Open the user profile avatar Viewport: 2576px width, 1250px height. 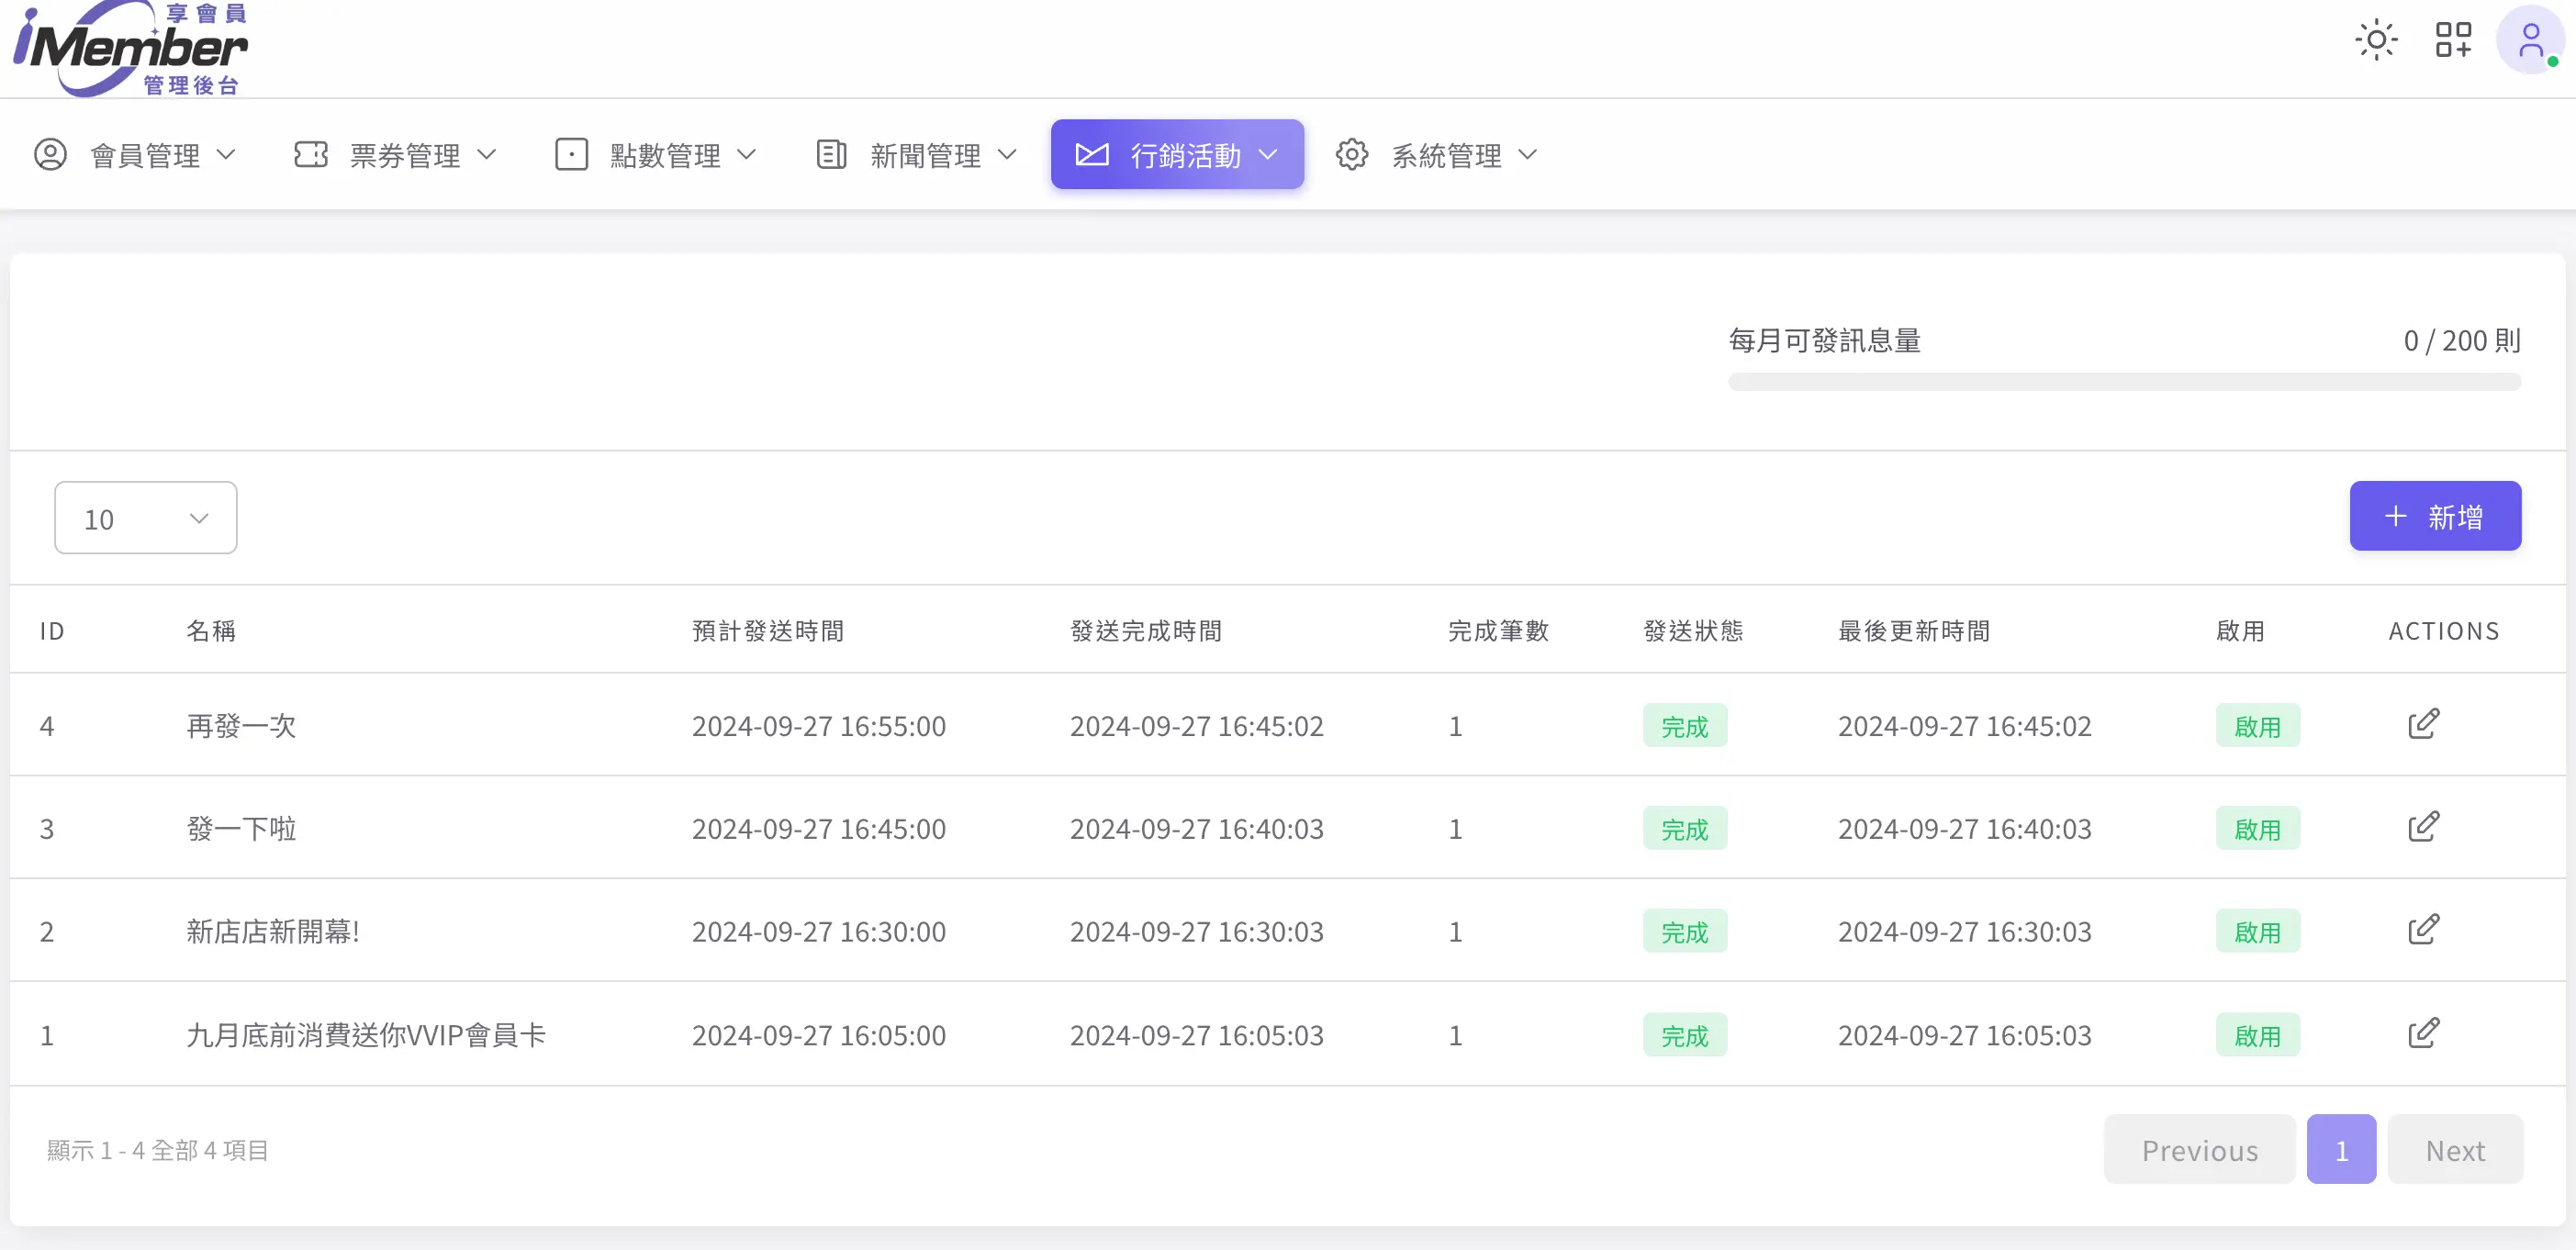pos(2528,39)
